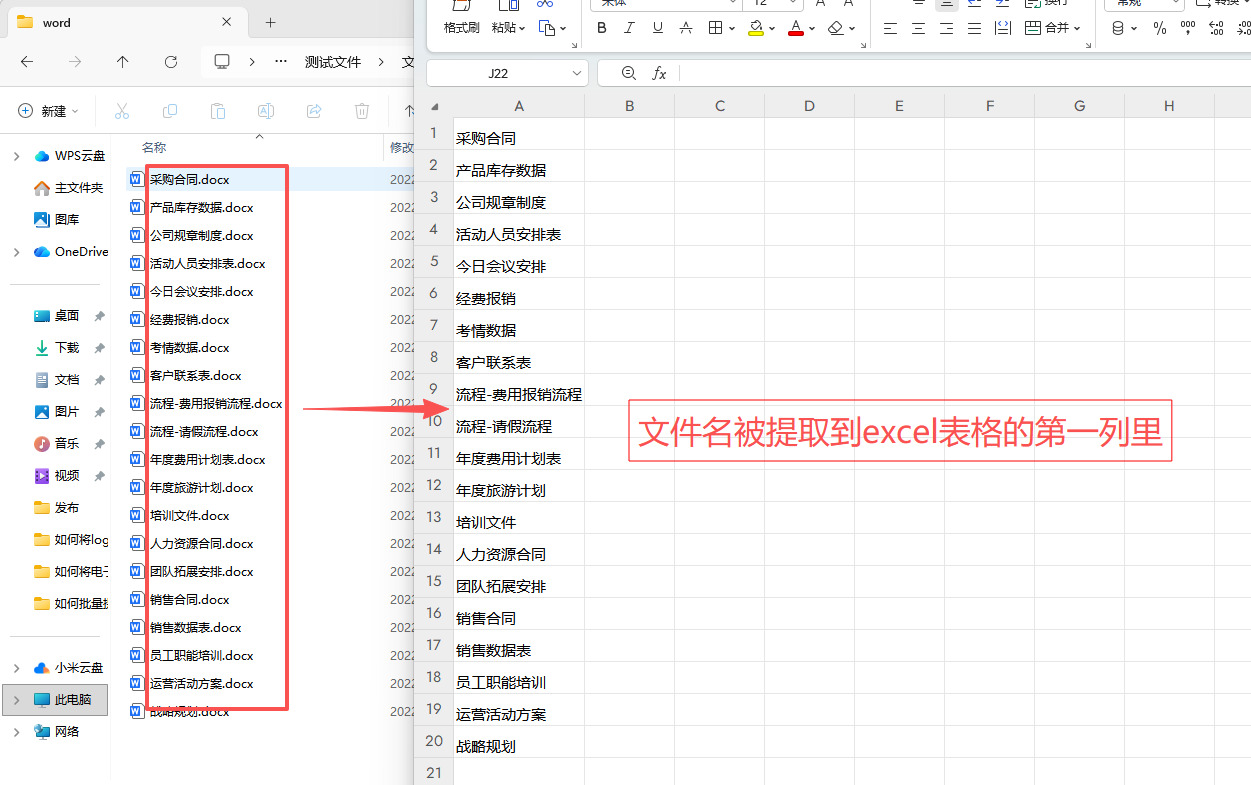The image size is (1251, 785).
Task: Sort files by 名称 column header
Action: 154,148
